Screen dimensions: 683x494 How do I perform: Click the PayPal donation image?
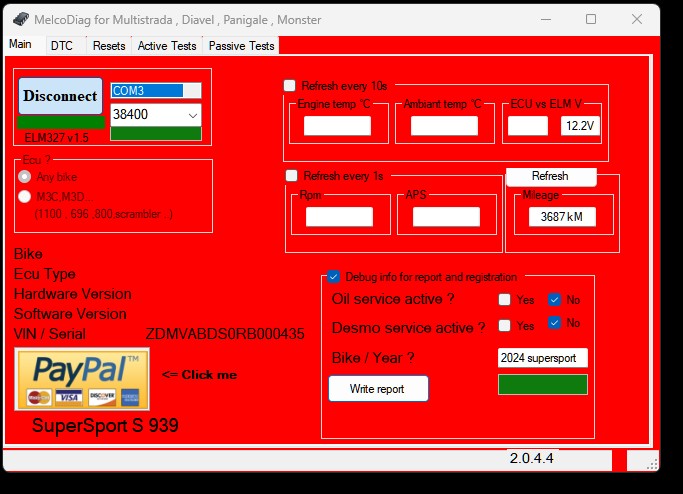(82, 379)
